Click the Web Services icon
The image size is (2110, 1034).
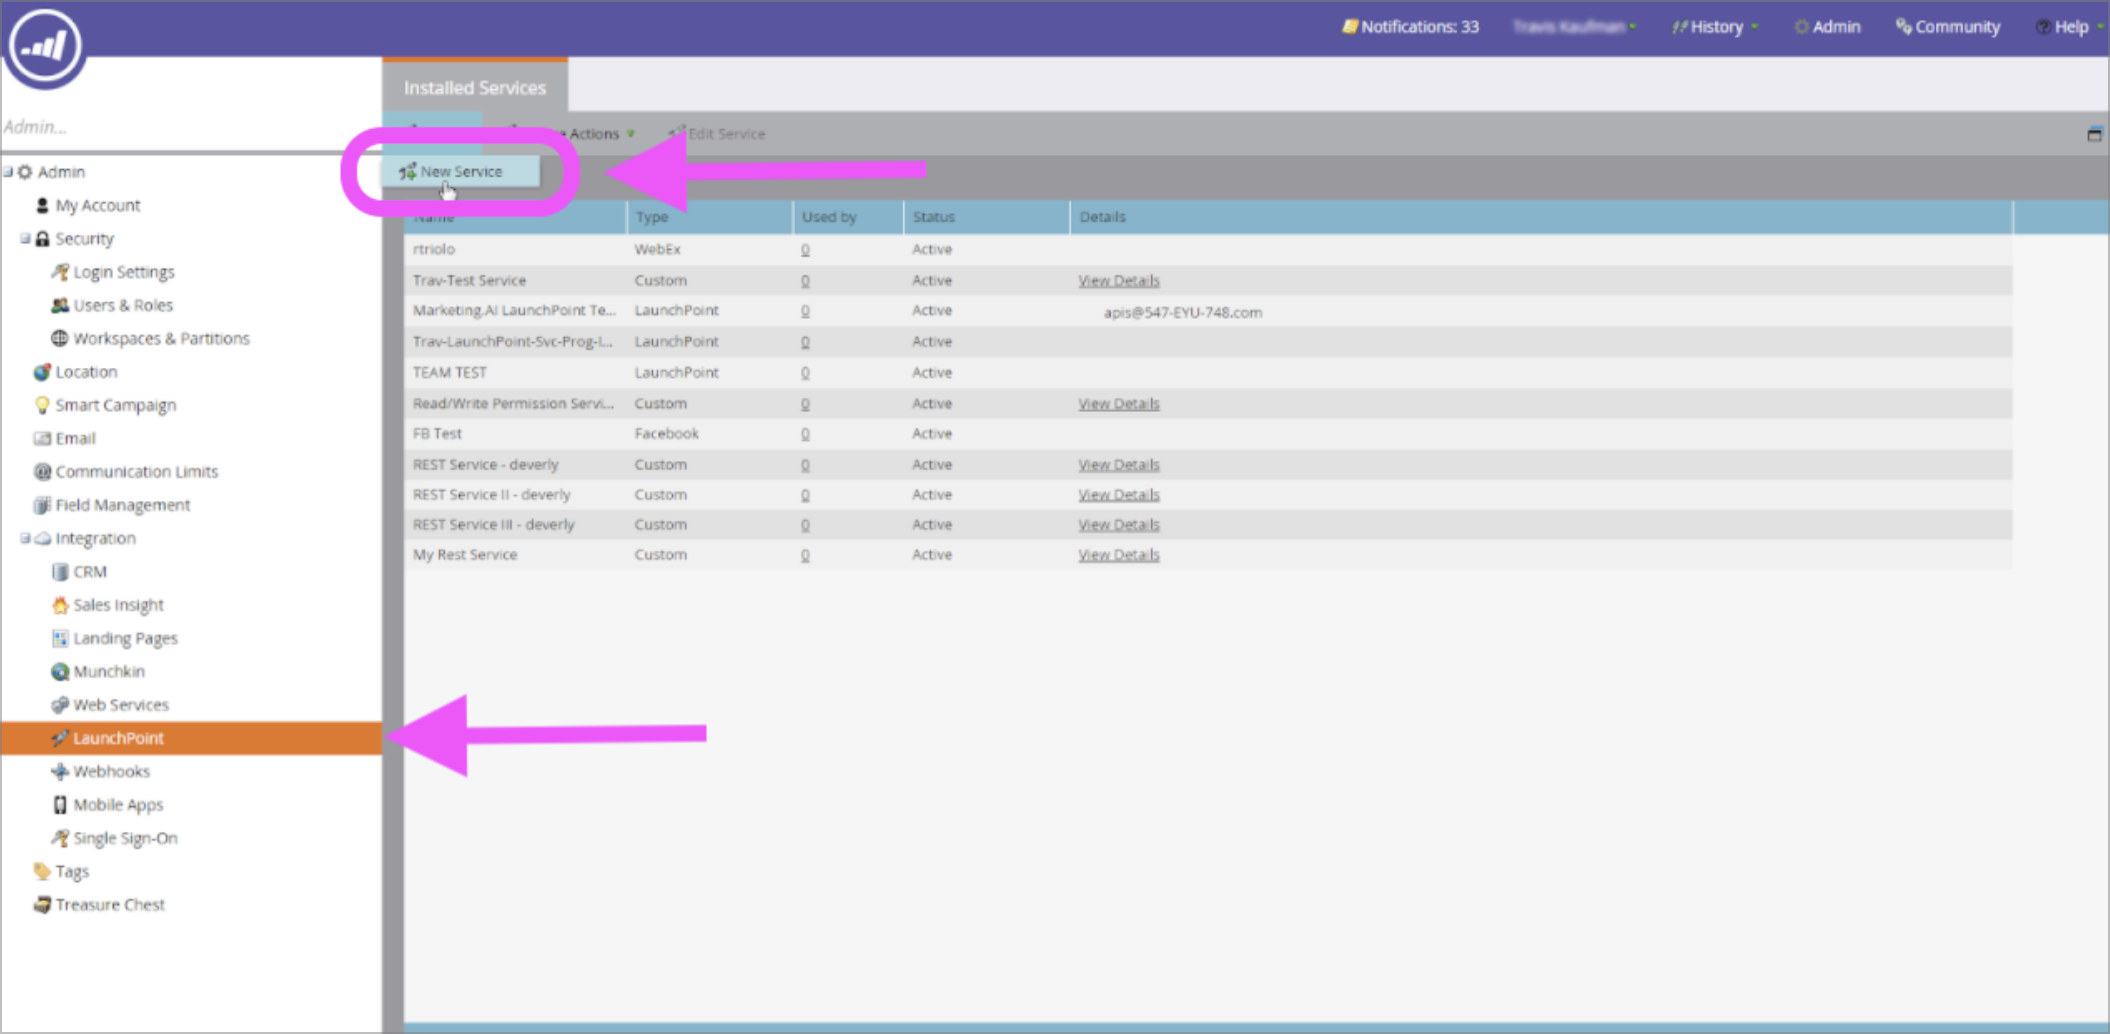[x=60, y=705]
